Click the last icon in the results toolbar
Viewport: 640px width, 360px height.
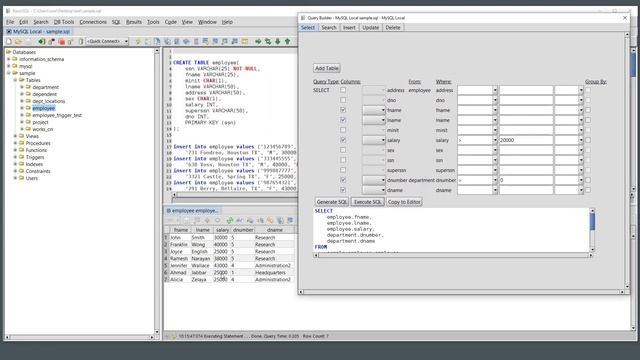pos(290,220)
